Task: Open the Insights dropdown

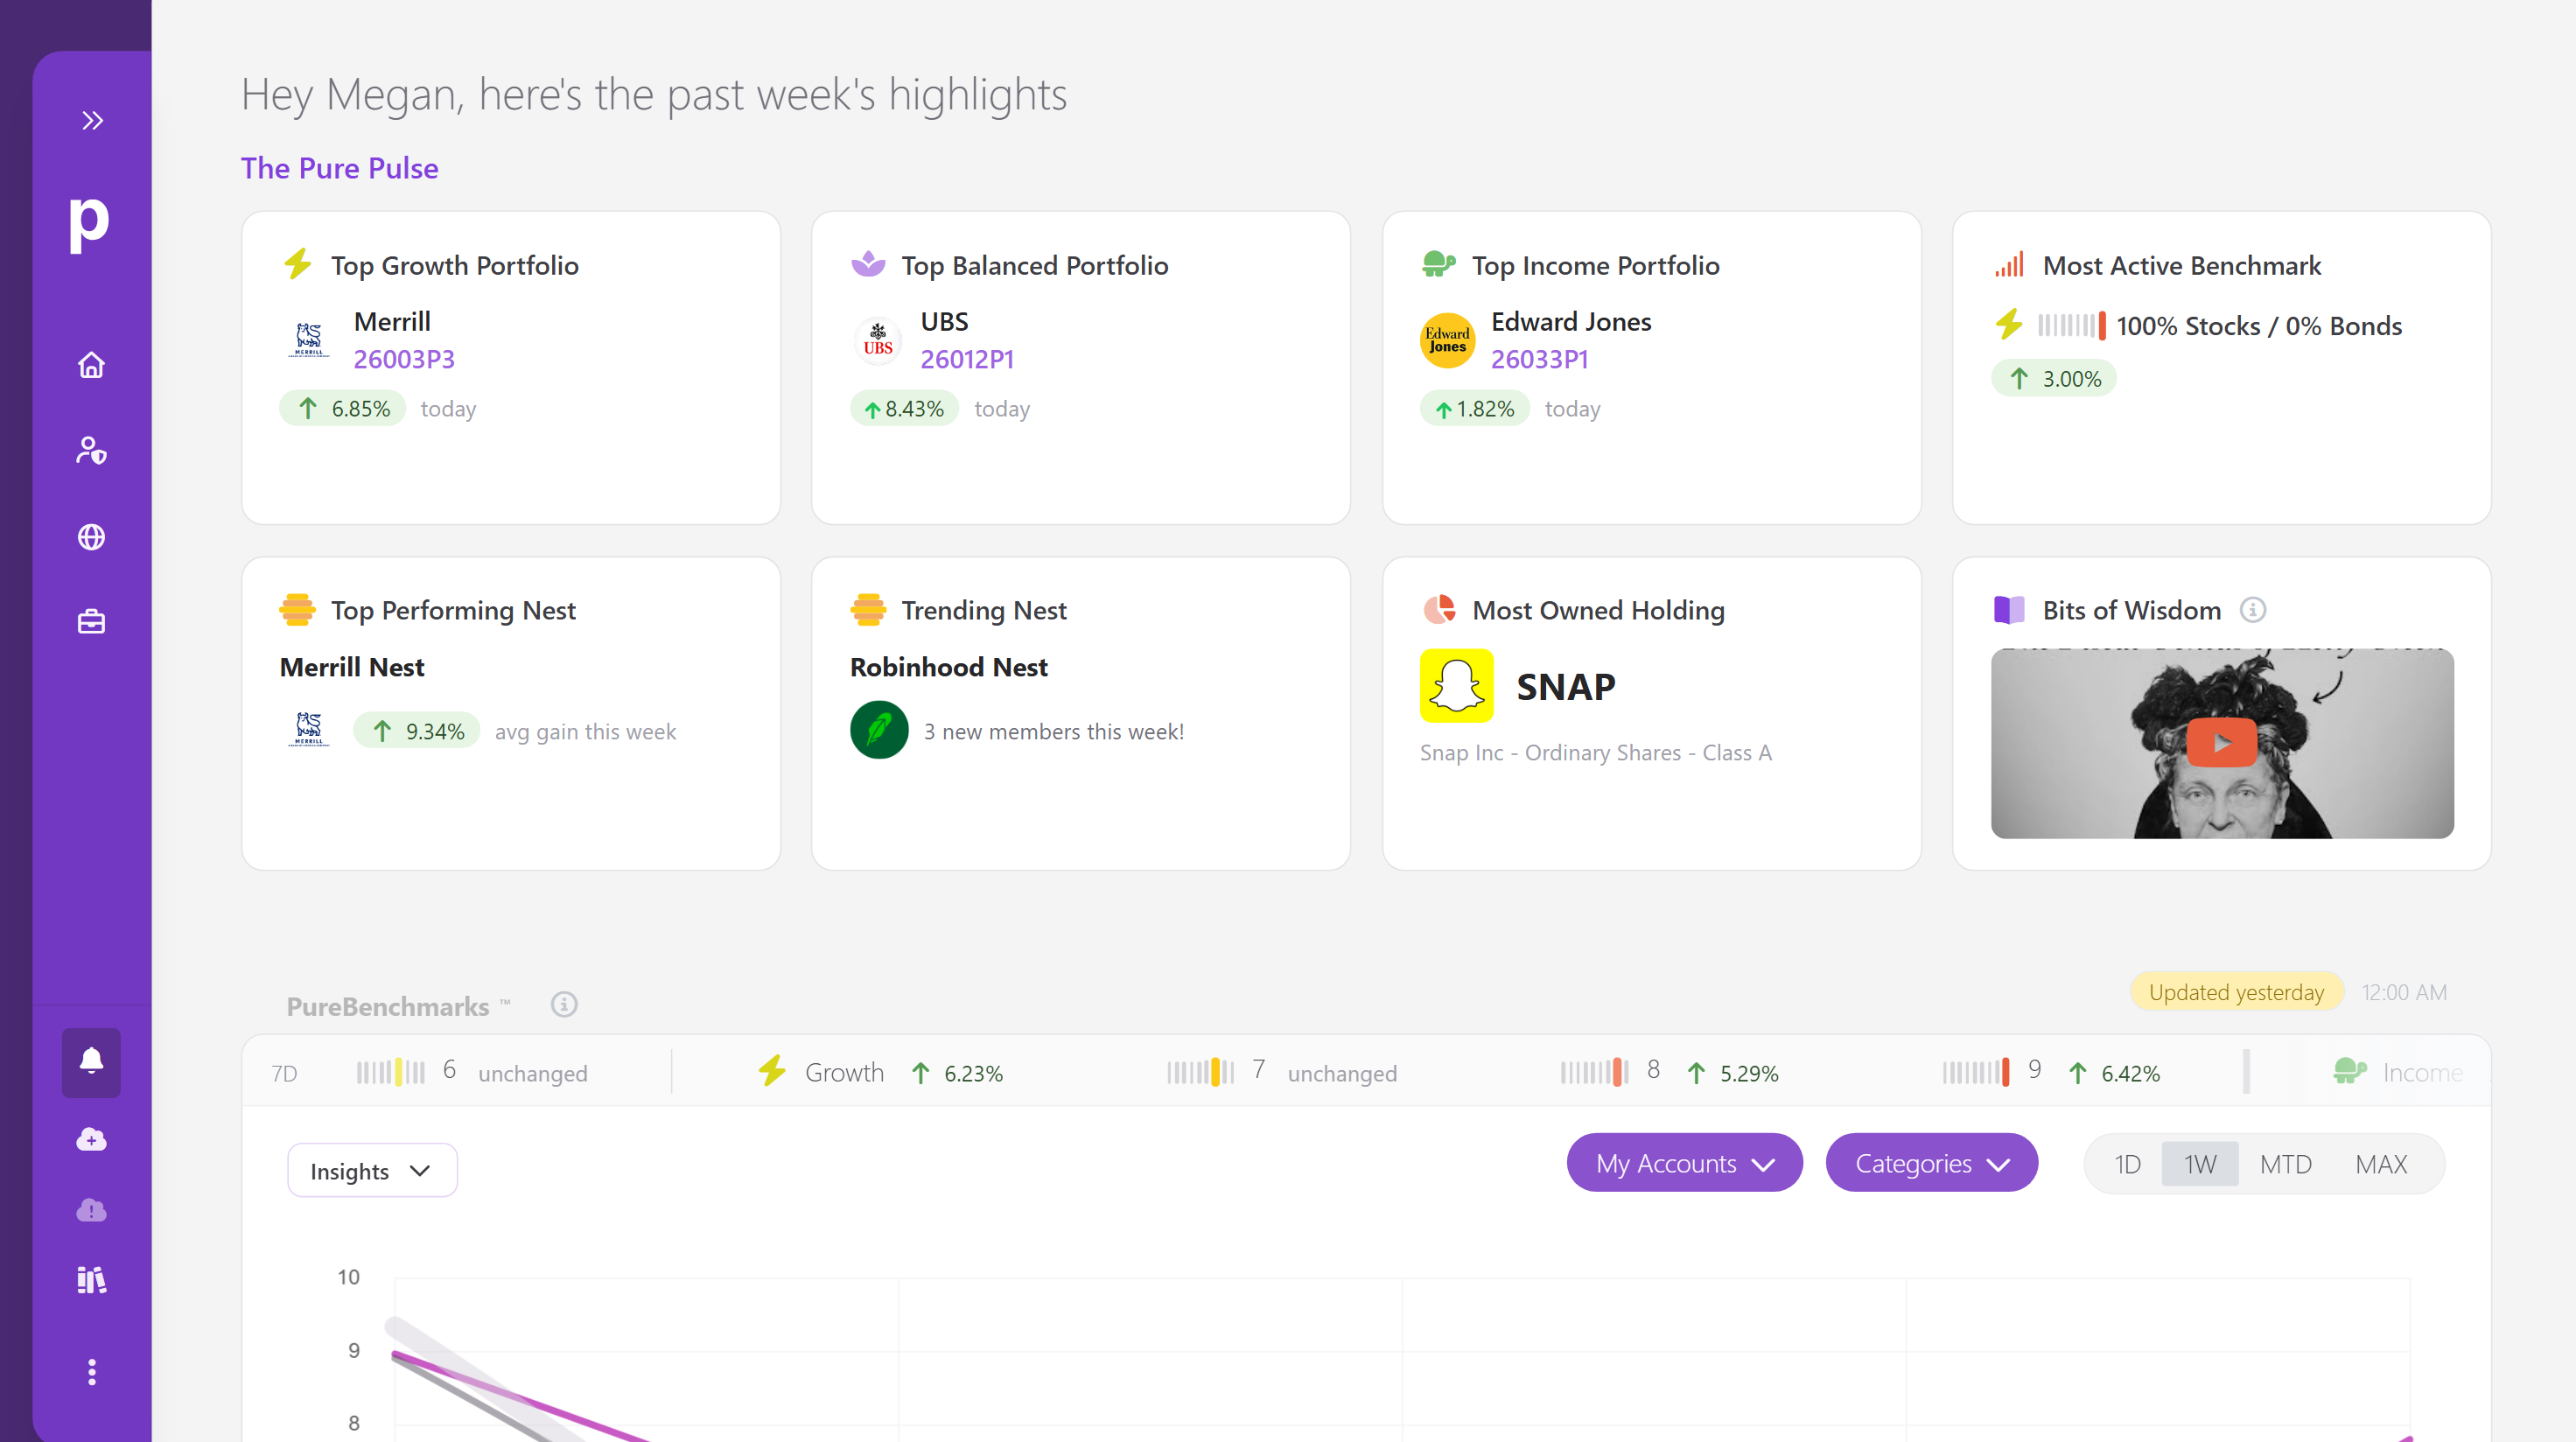Action: [x=371, y=1169]
